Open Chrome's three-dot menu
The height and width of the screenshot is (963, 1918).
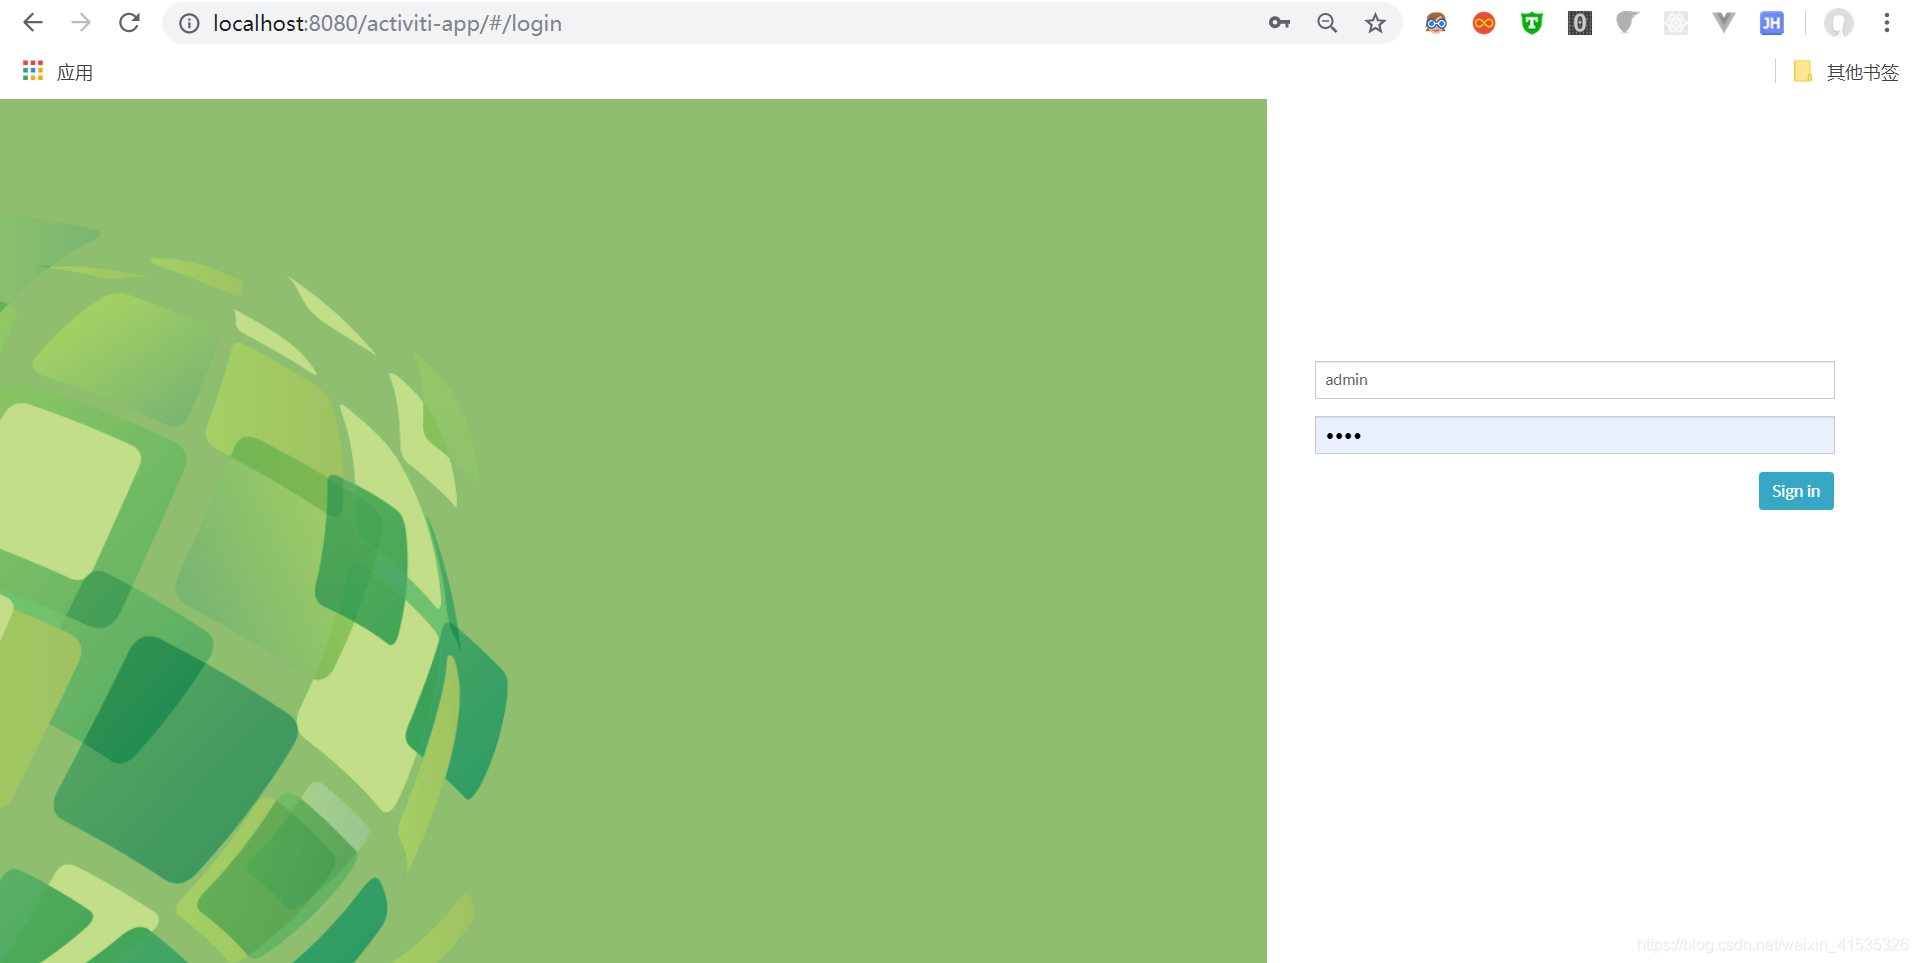(1887, 23)
